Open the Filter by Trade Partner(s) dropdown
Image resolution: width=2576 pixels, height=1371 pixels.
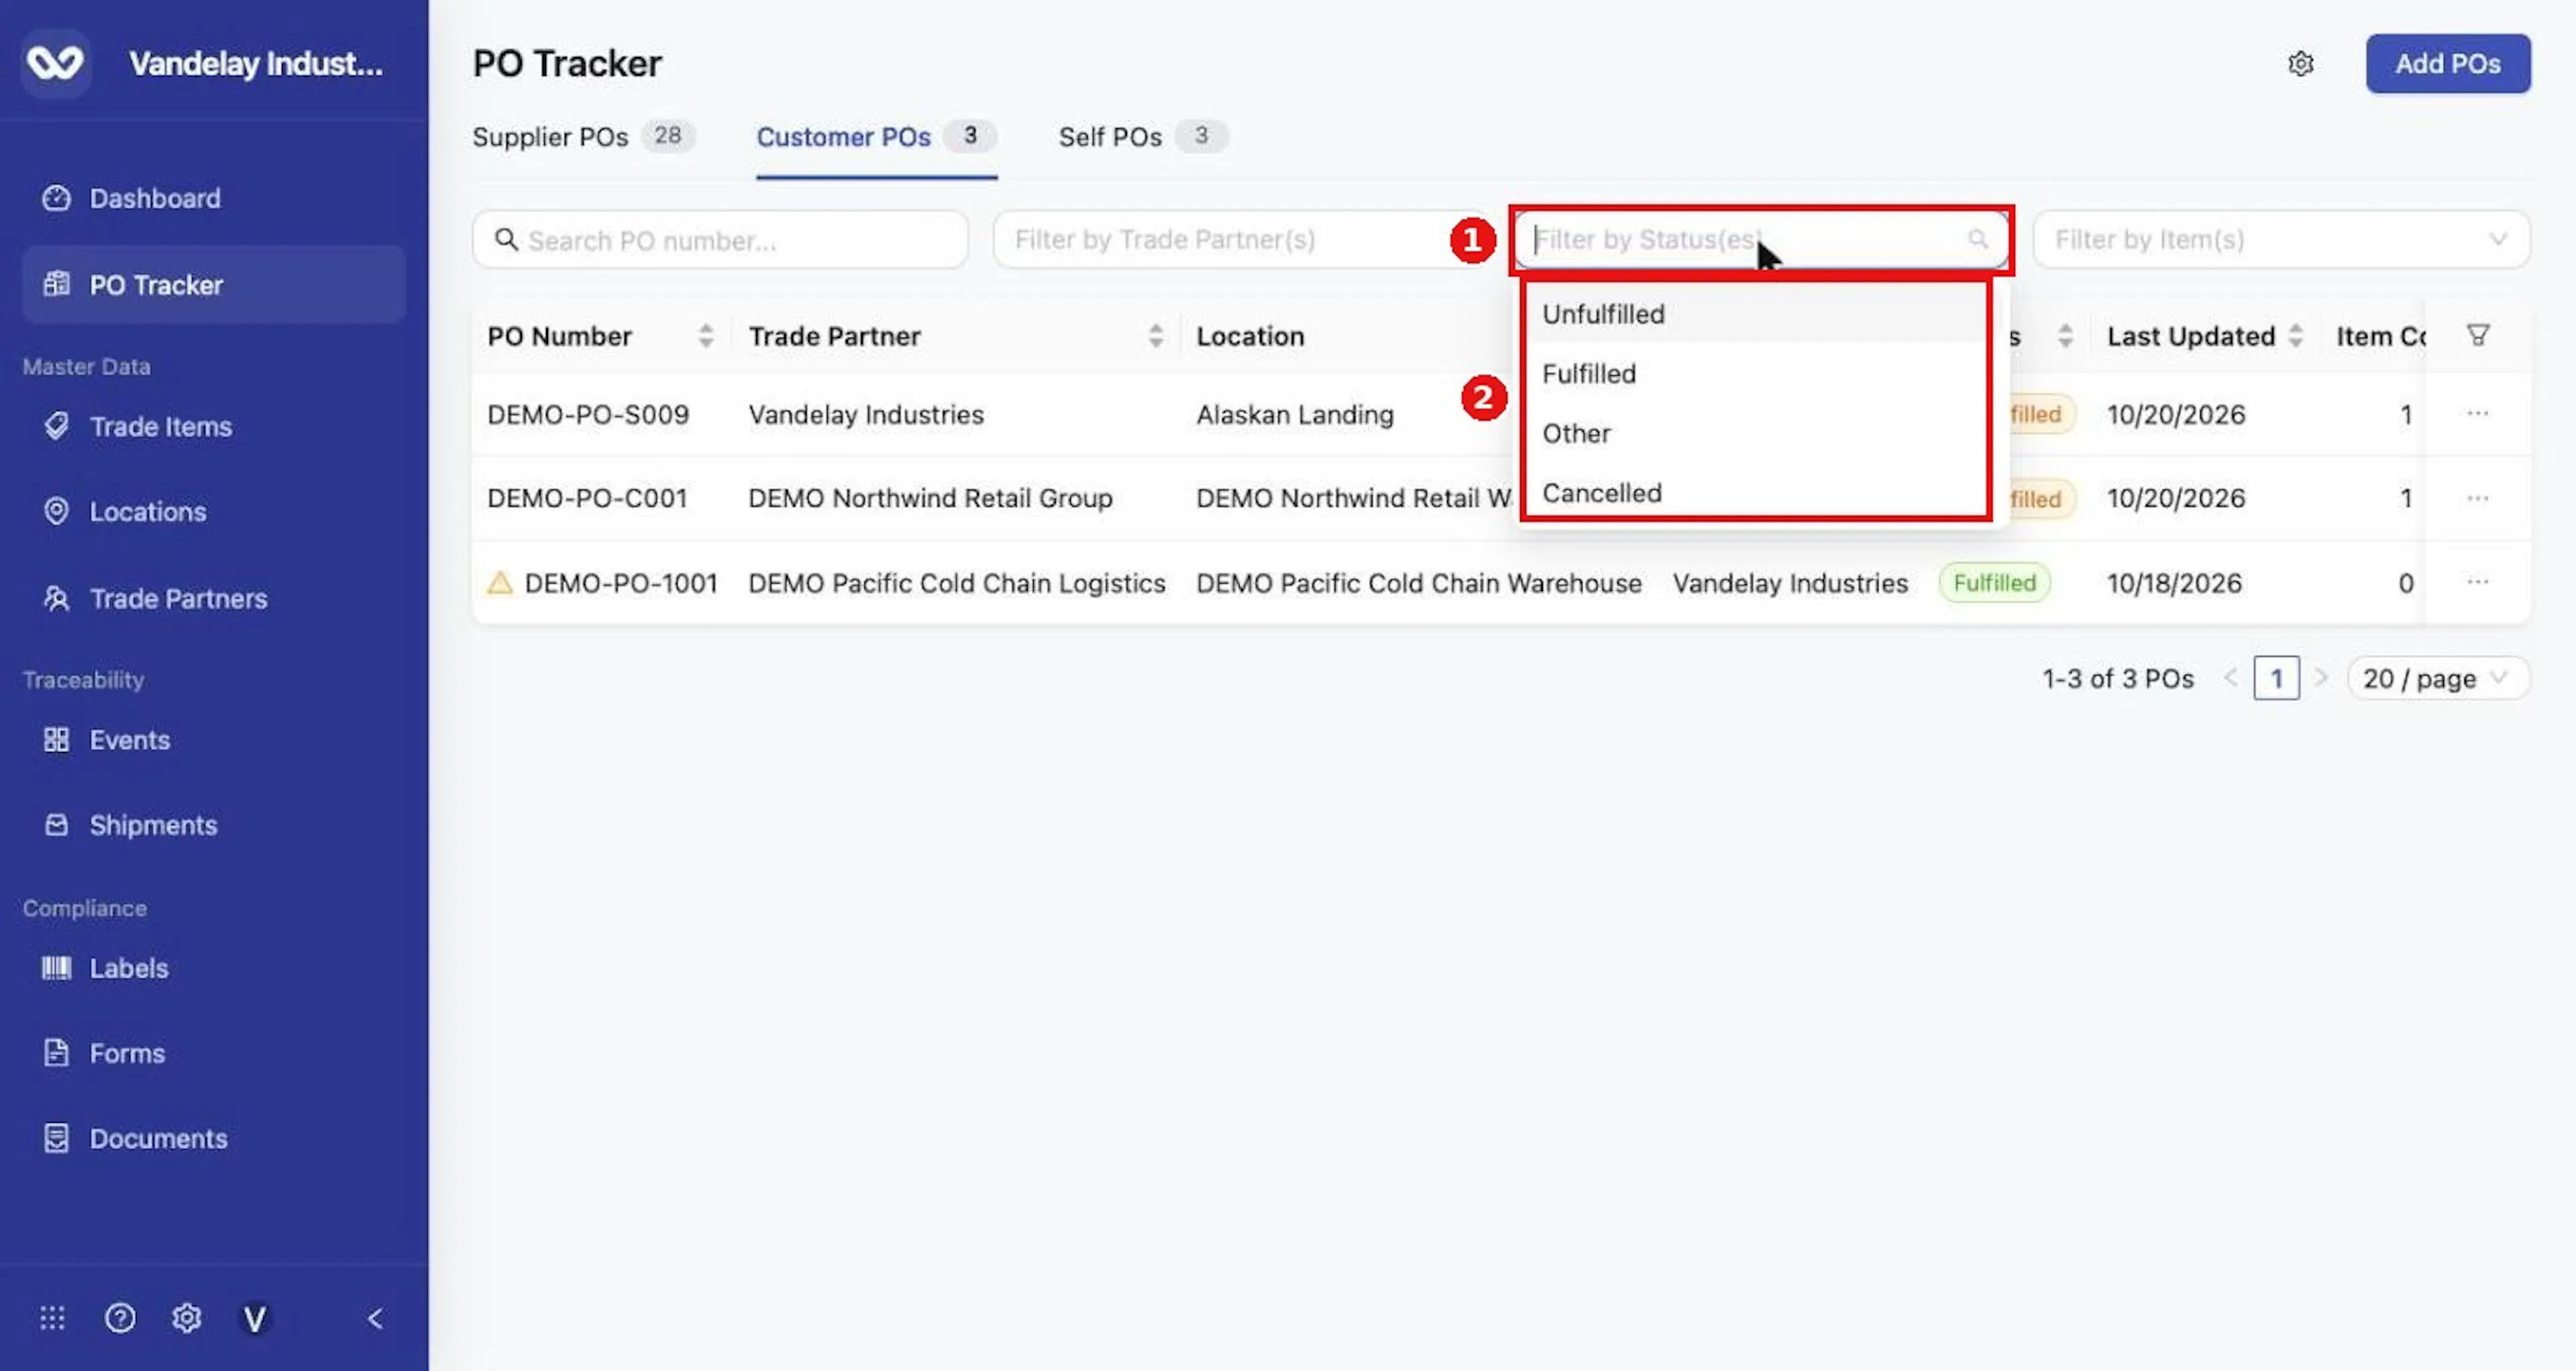point(1240,240)
